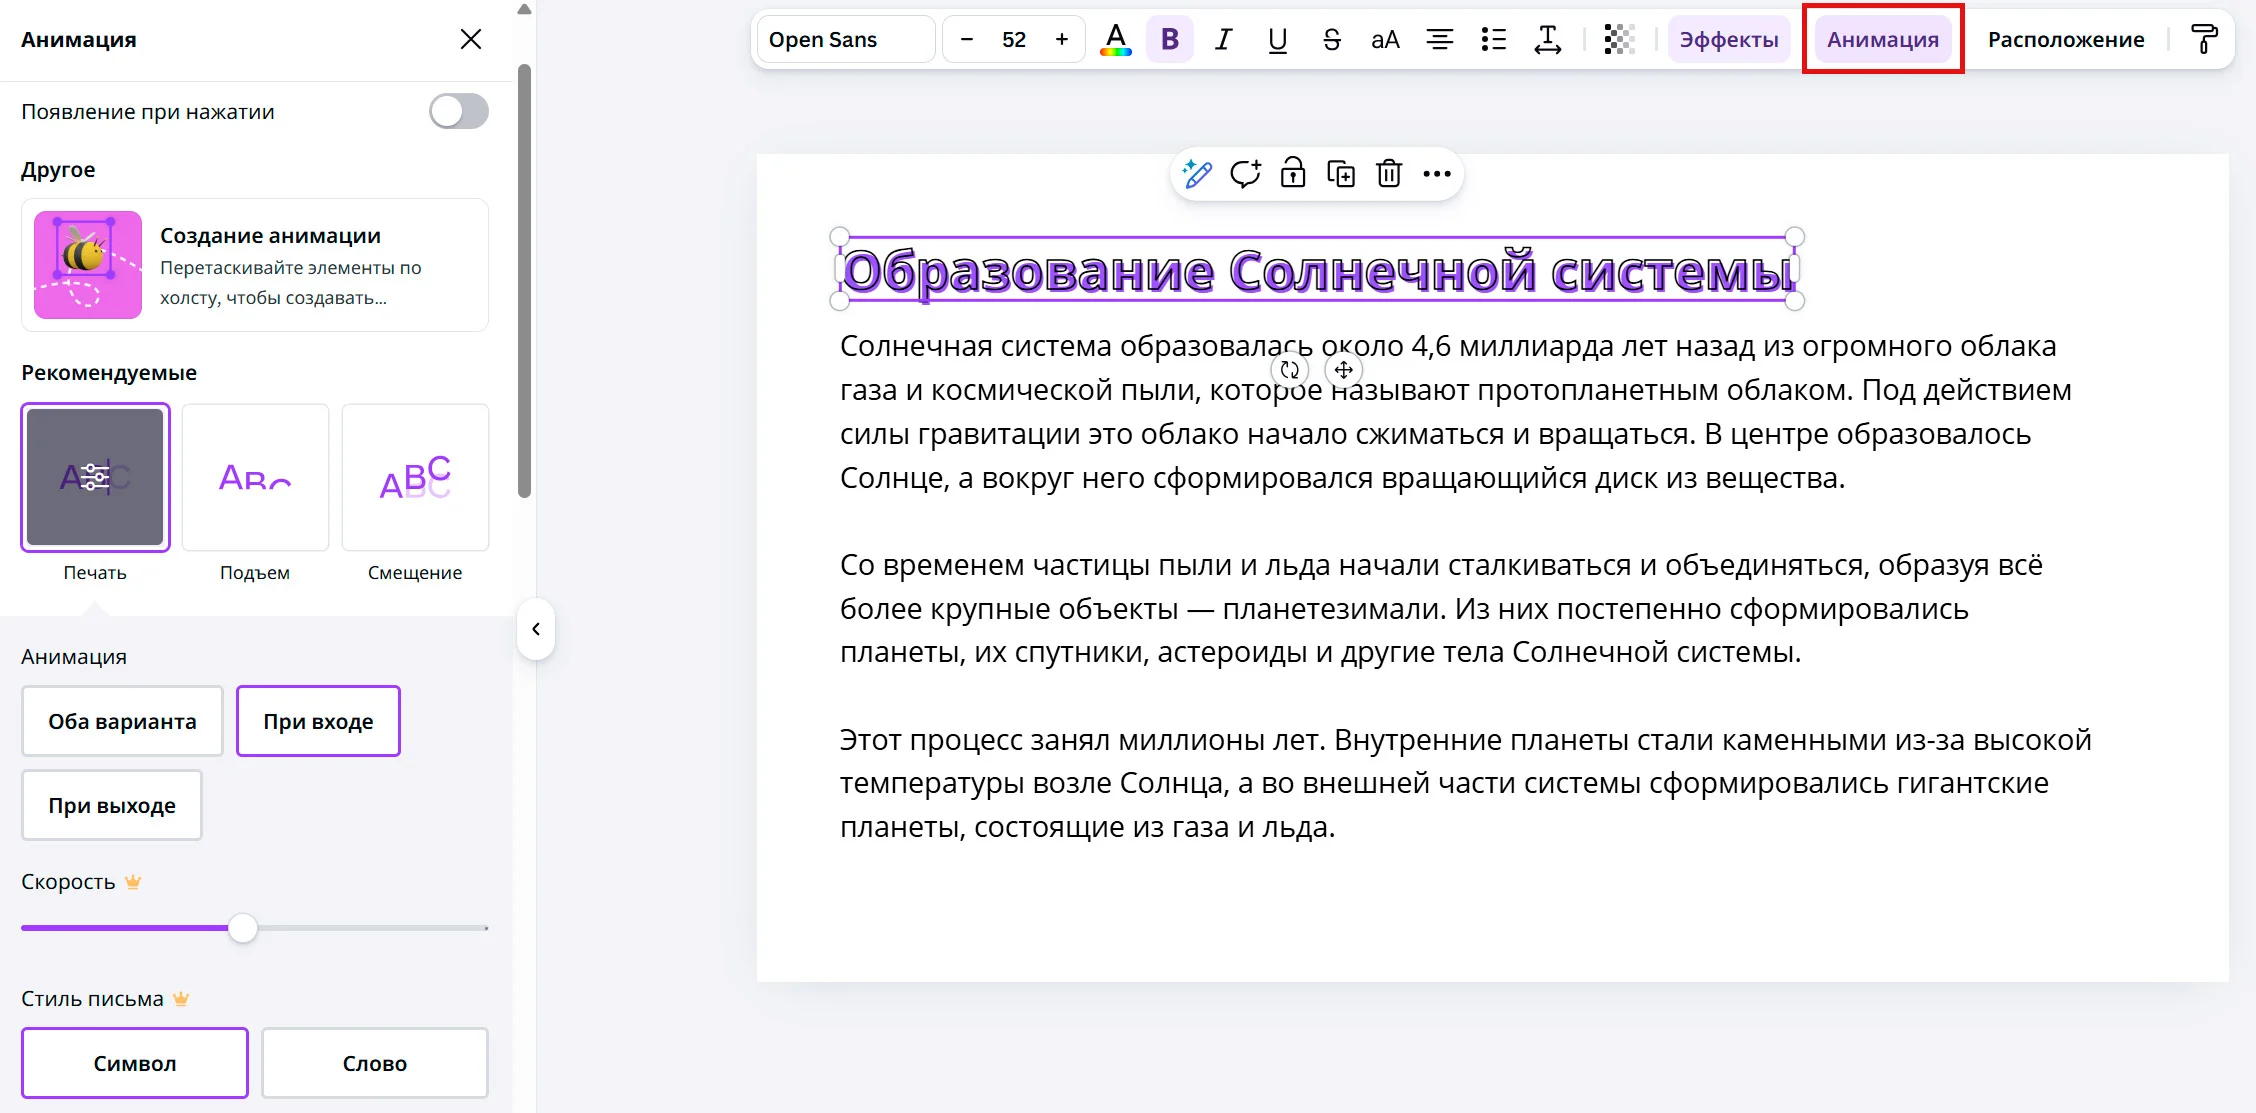Collapse the side panel with the chevron
Image resolution: width=2256 pixels, height=1113 pixels.
(536, 629)
